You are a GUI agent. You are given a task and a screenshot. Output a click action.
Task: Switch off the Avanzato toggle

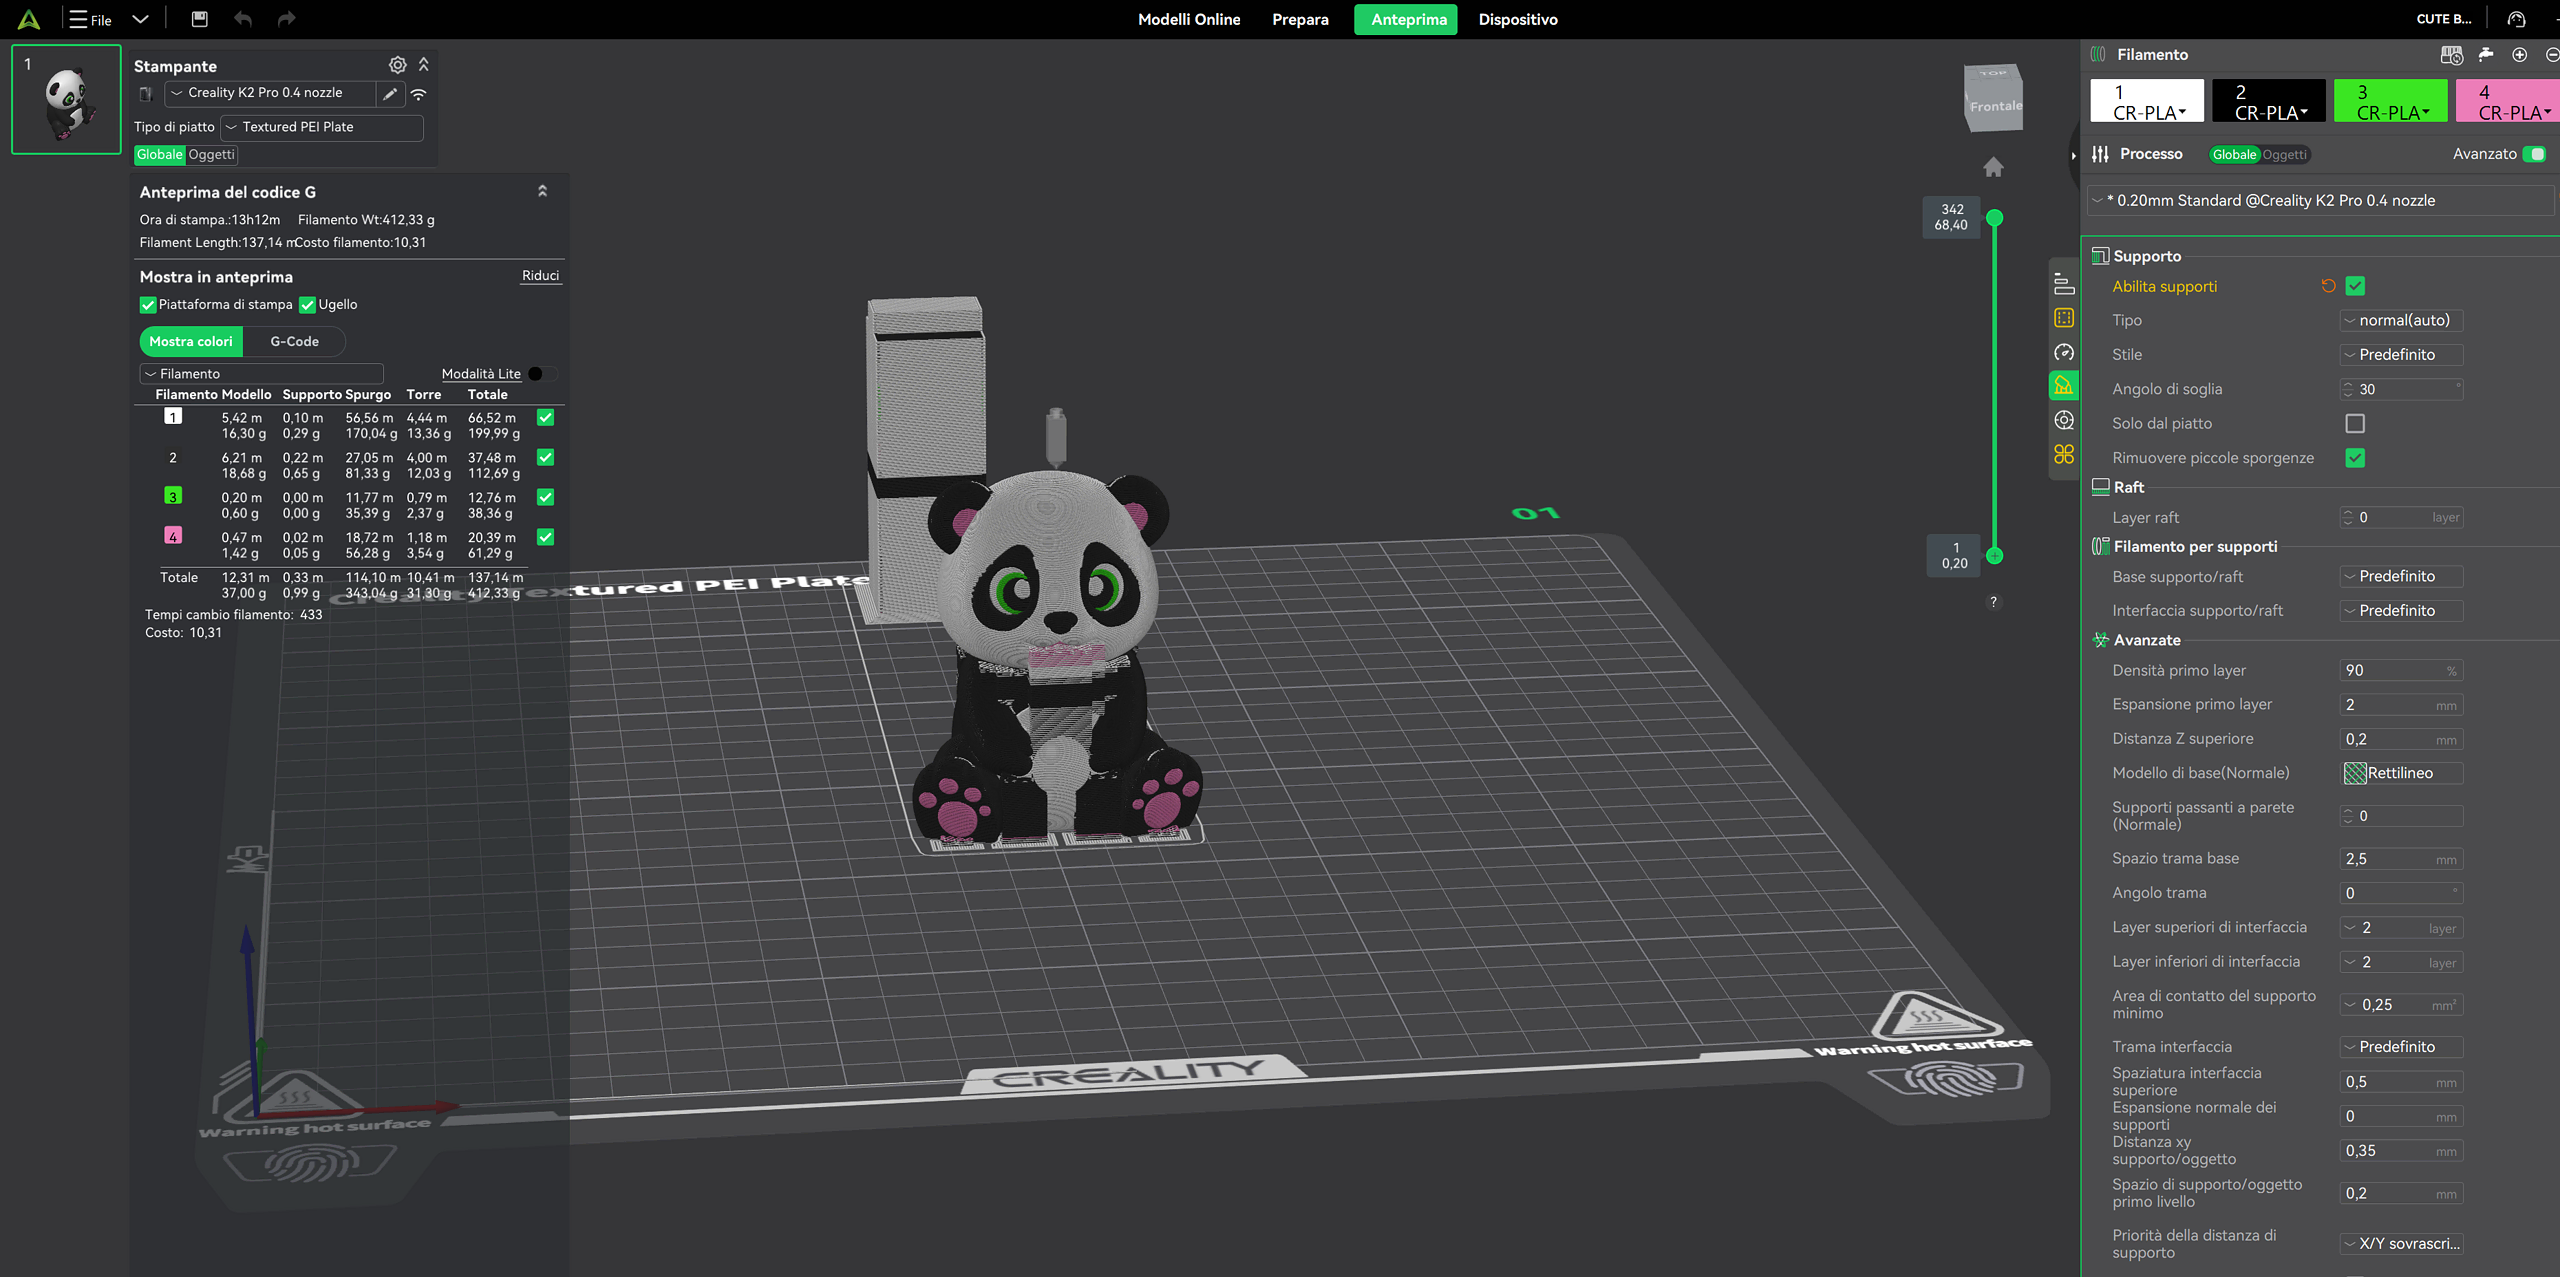tap(2533, 154)
